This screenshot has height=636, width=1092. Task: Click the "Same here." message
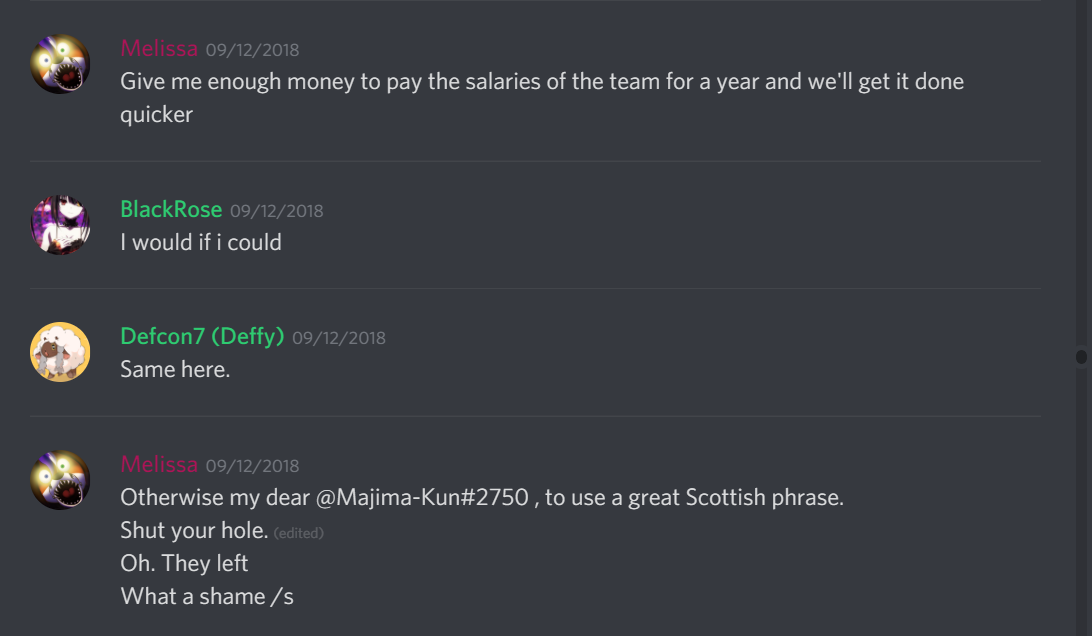[175, 369]
